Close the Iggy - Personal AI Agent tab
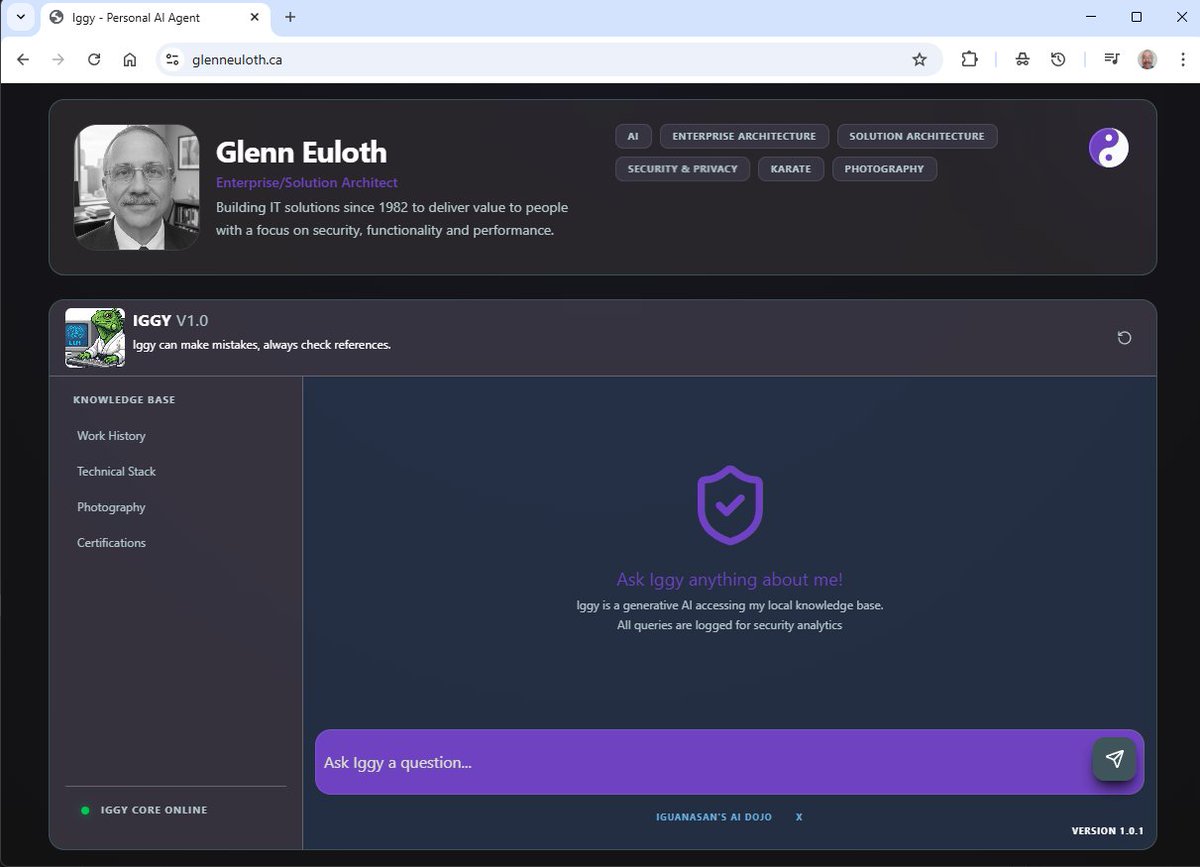Screen dimensions: 1200x867 (252, 18)
